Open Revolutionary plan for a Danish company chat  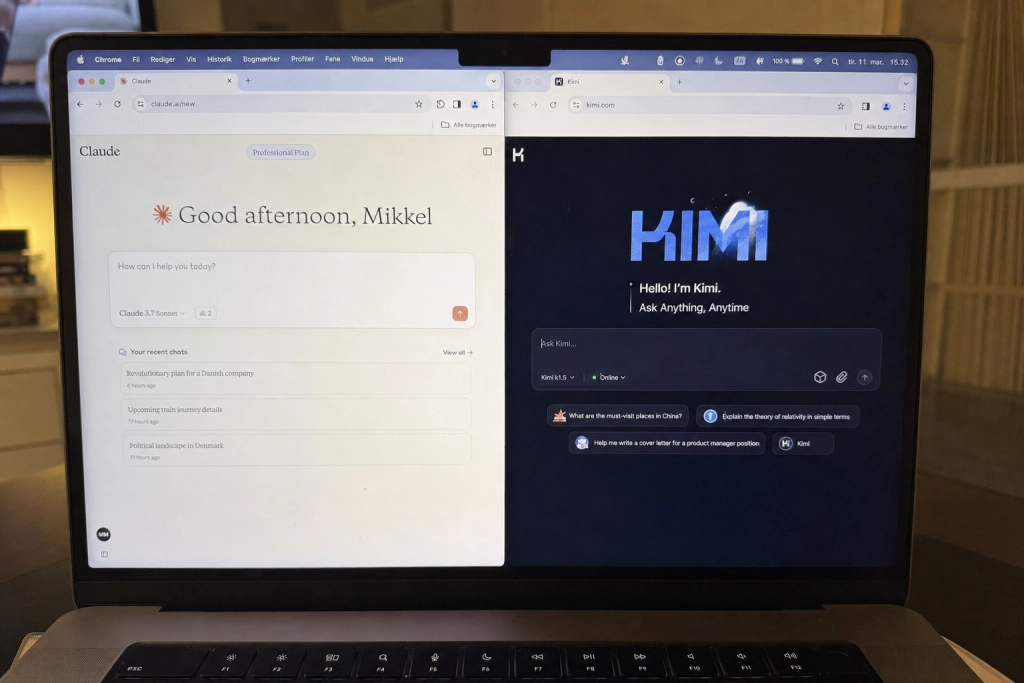(x=295, y=378)
